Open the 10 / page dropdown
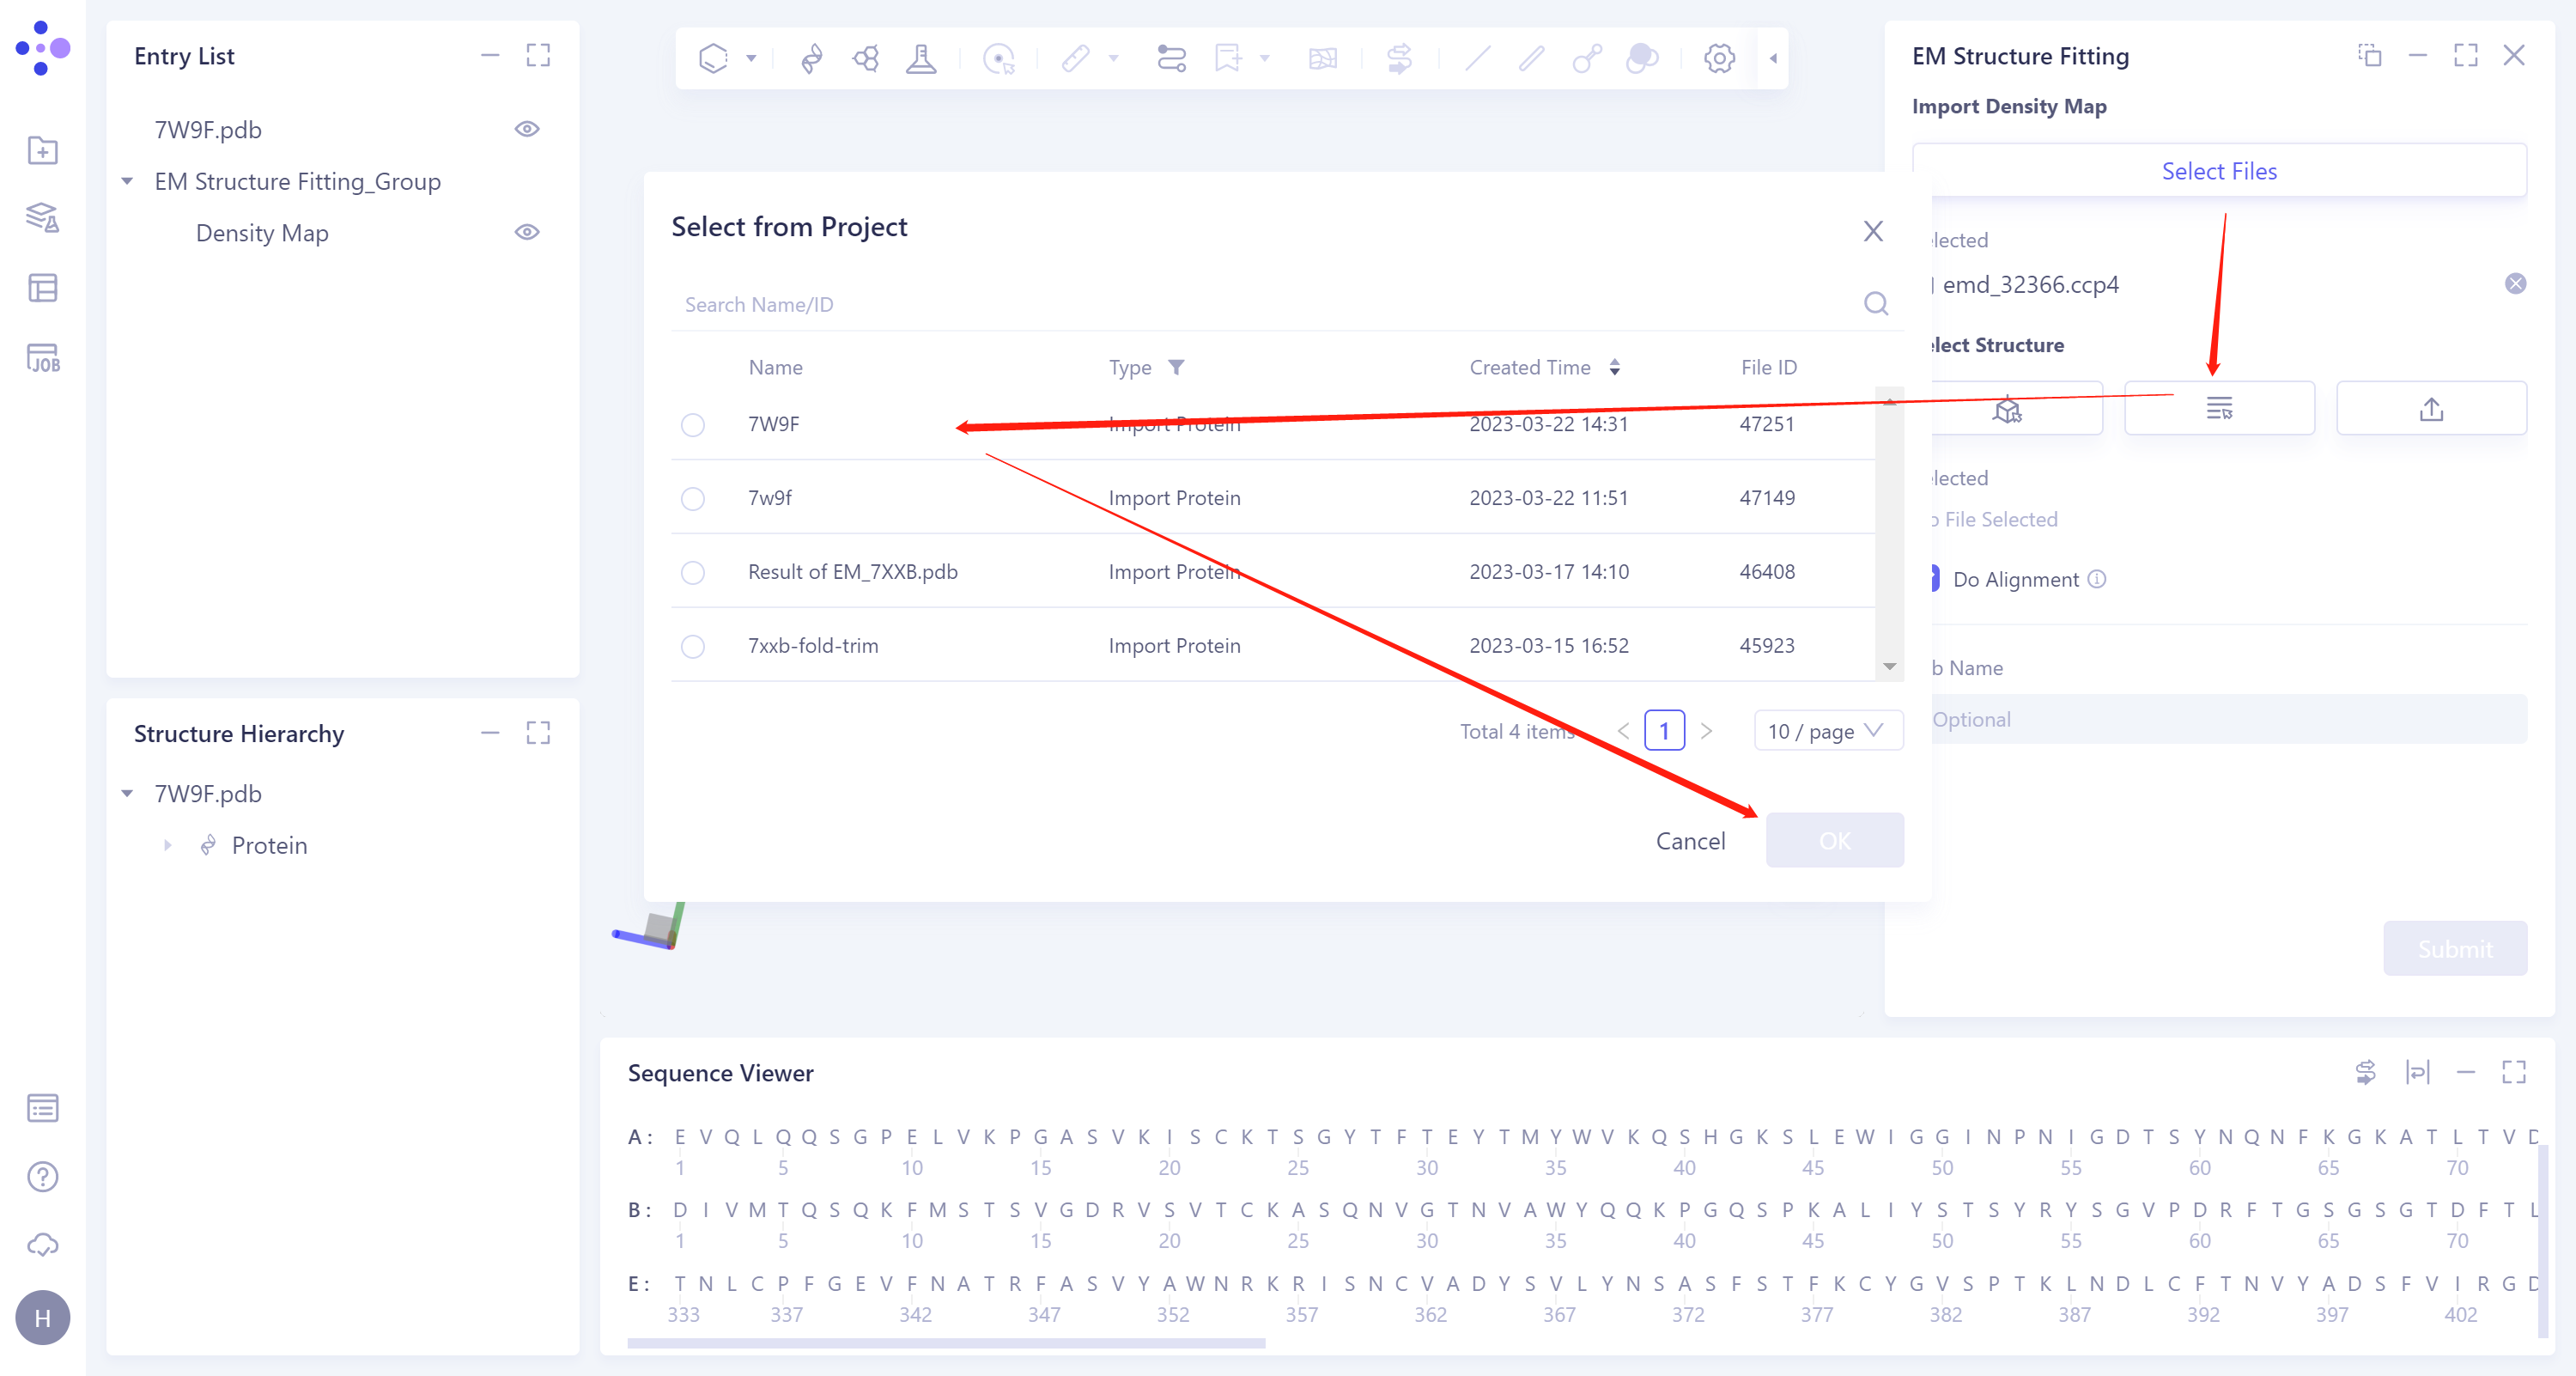The image size is (2576, 1376). click(x=1827, y=731)
